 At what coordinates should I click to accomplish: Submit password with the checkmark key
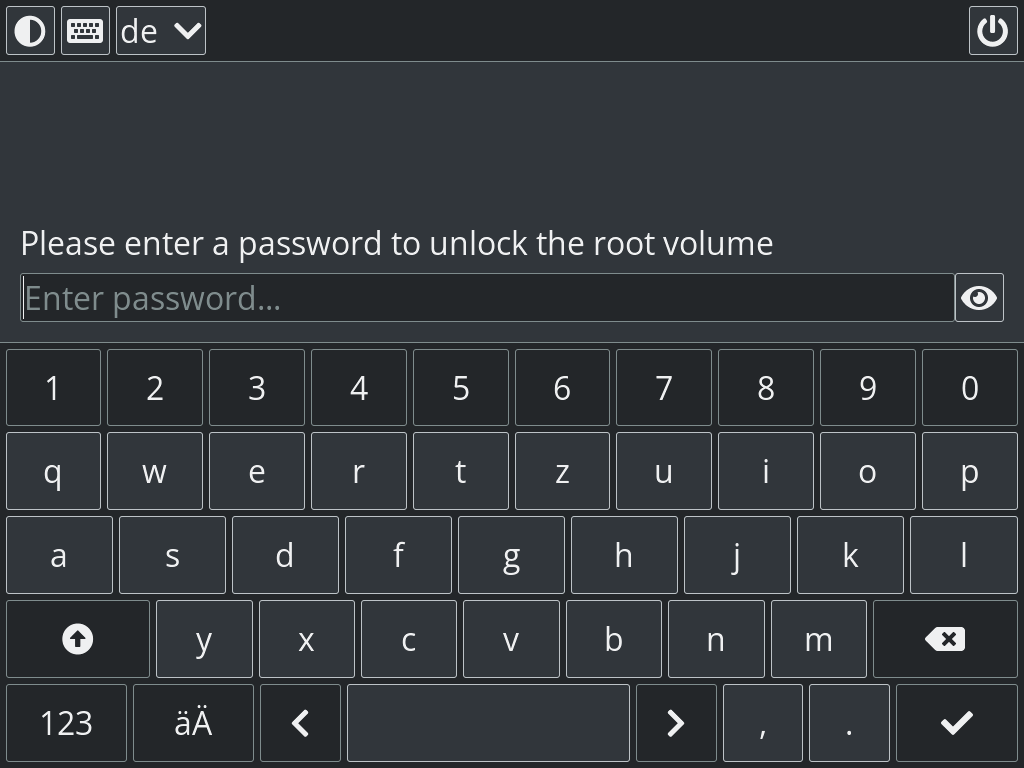956,722
